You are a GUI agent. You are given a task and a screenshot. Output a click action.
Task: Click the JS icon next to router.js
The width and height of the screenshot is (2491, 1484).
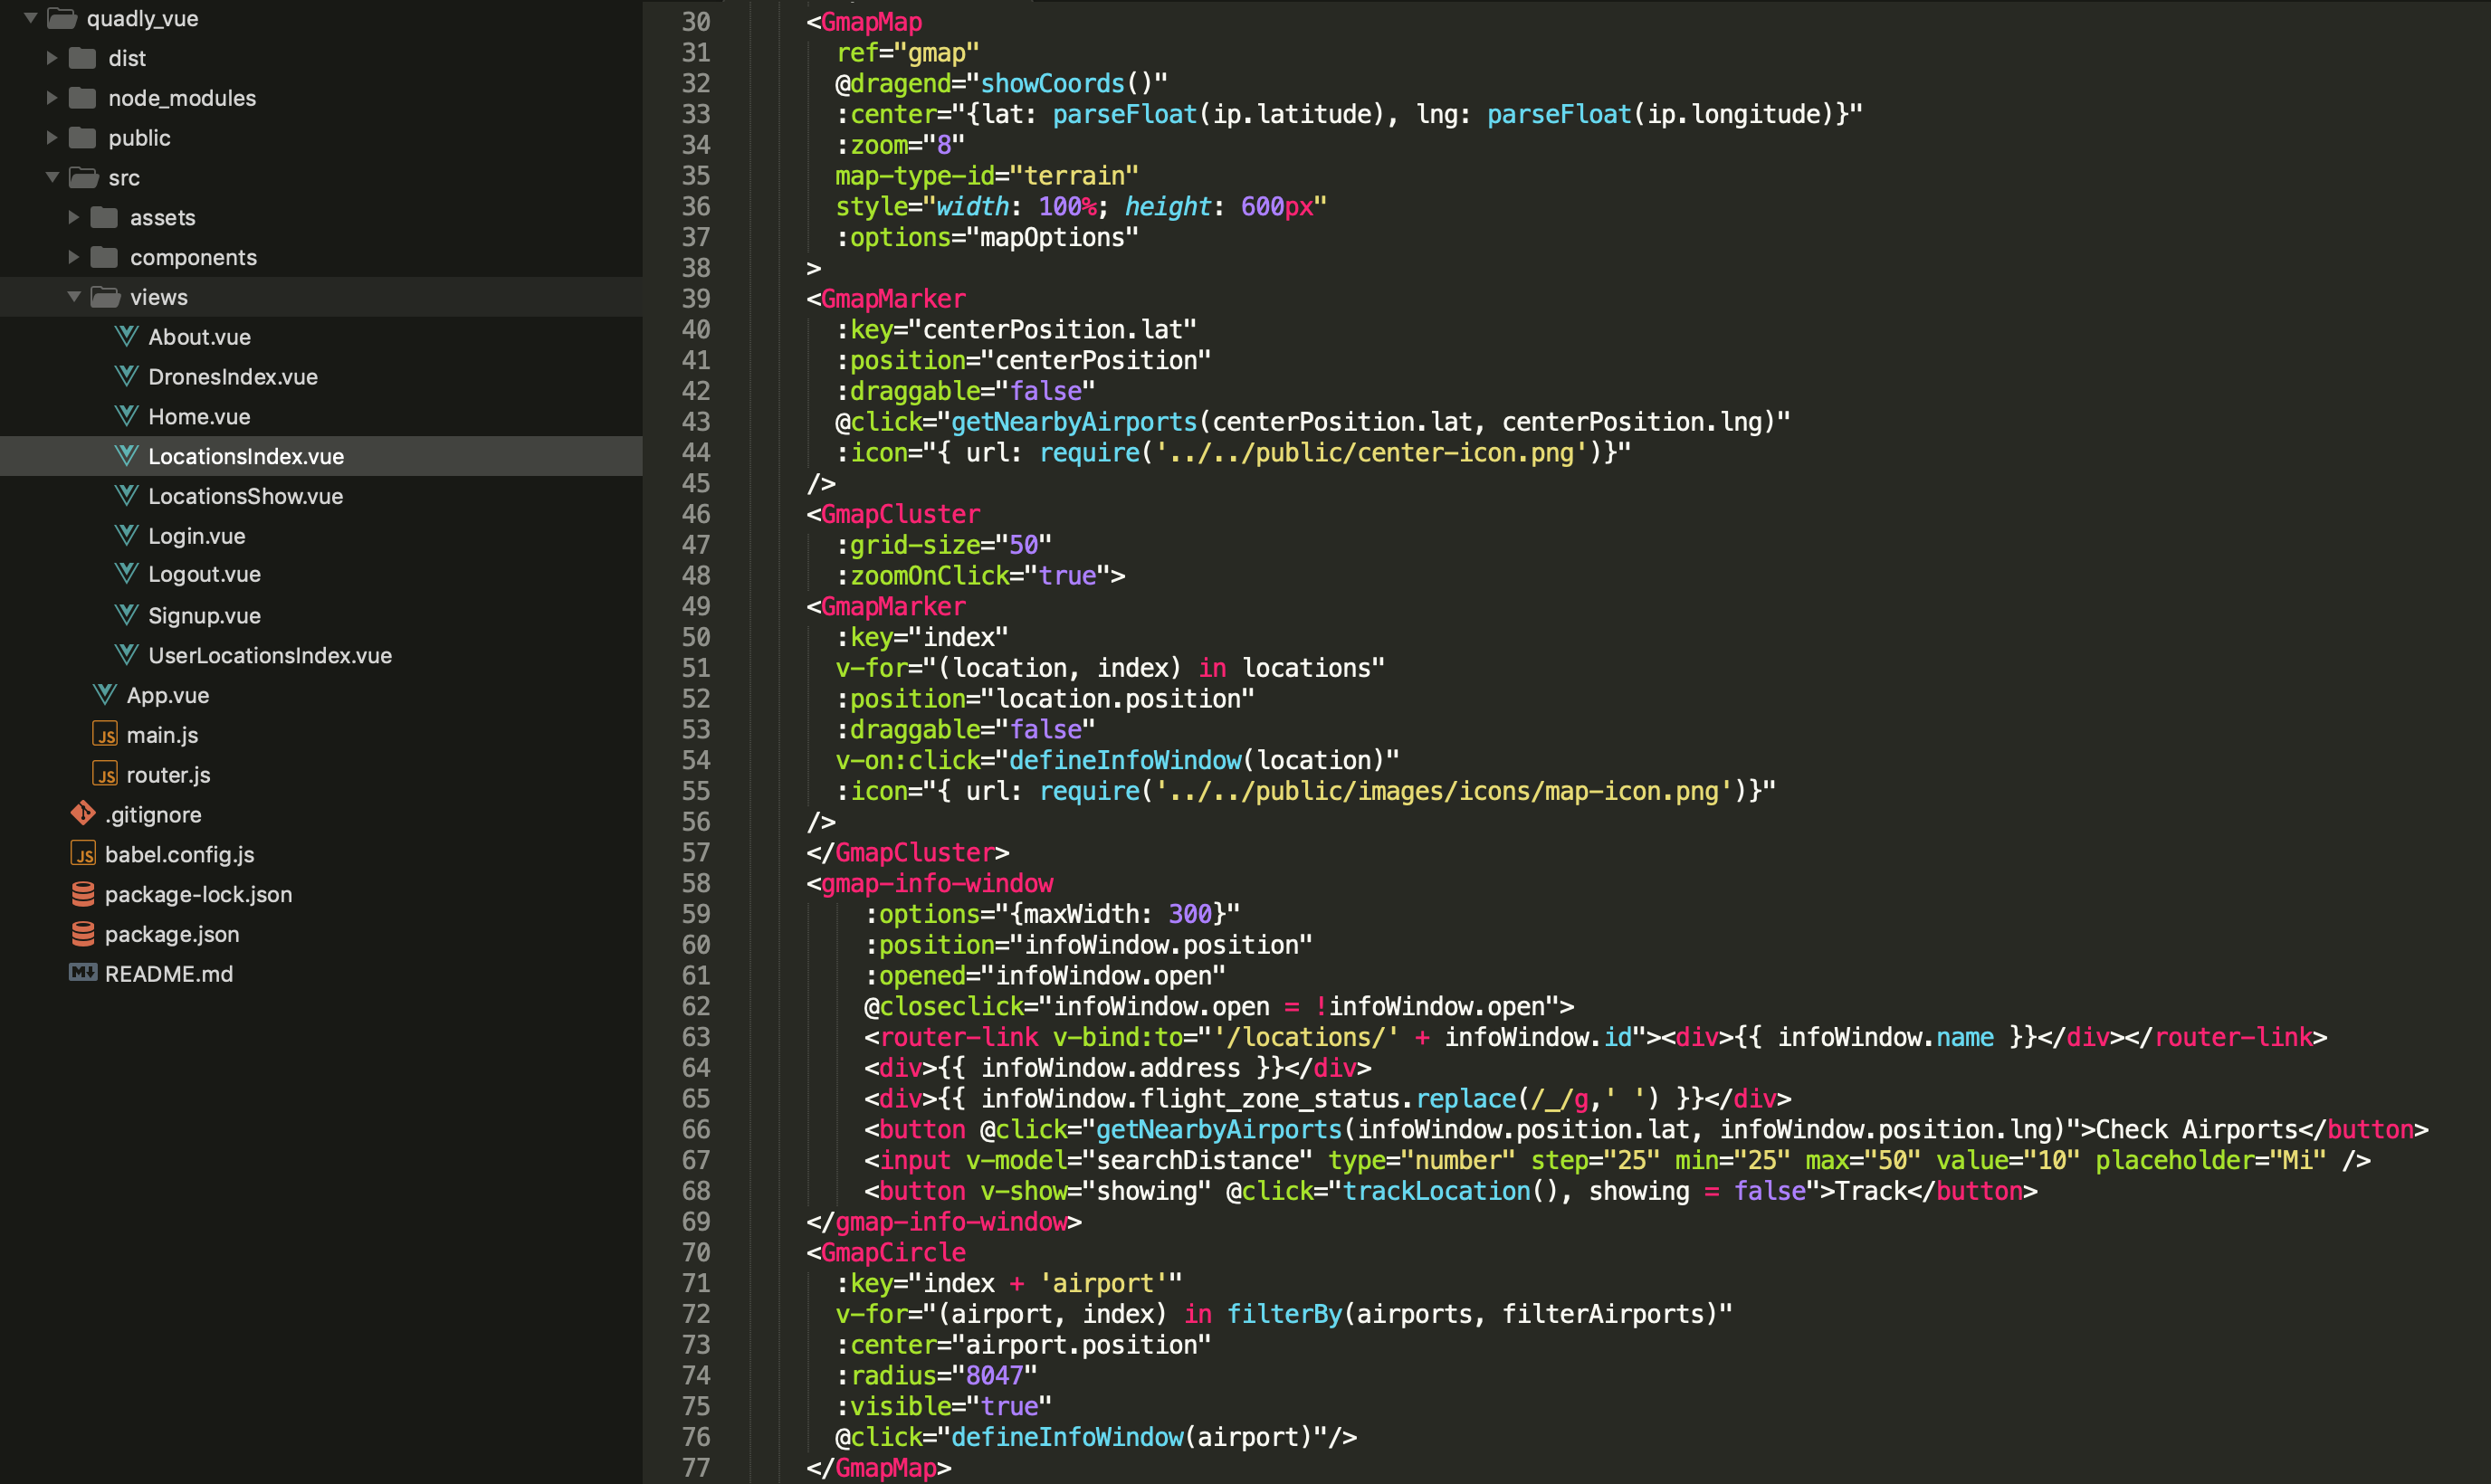coord(104,774)
